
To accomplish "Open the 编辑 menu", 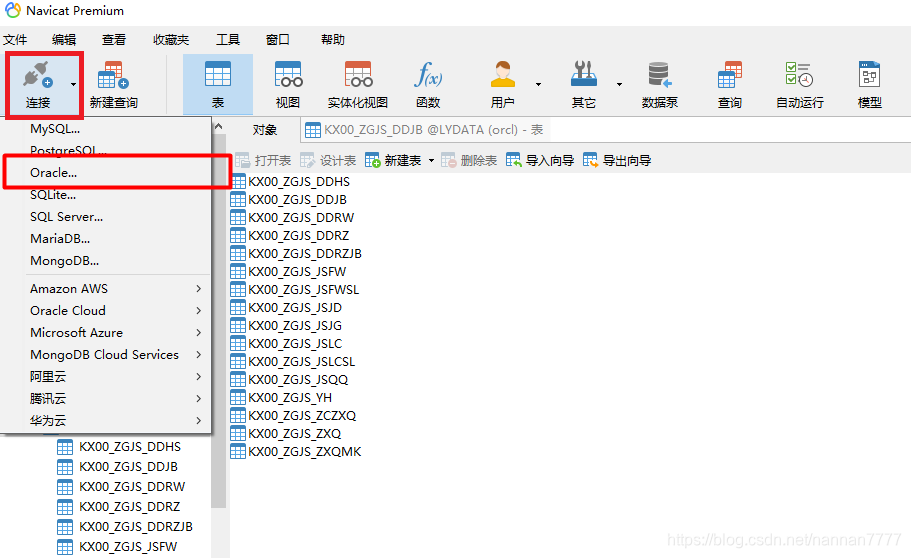I will 64,40.
